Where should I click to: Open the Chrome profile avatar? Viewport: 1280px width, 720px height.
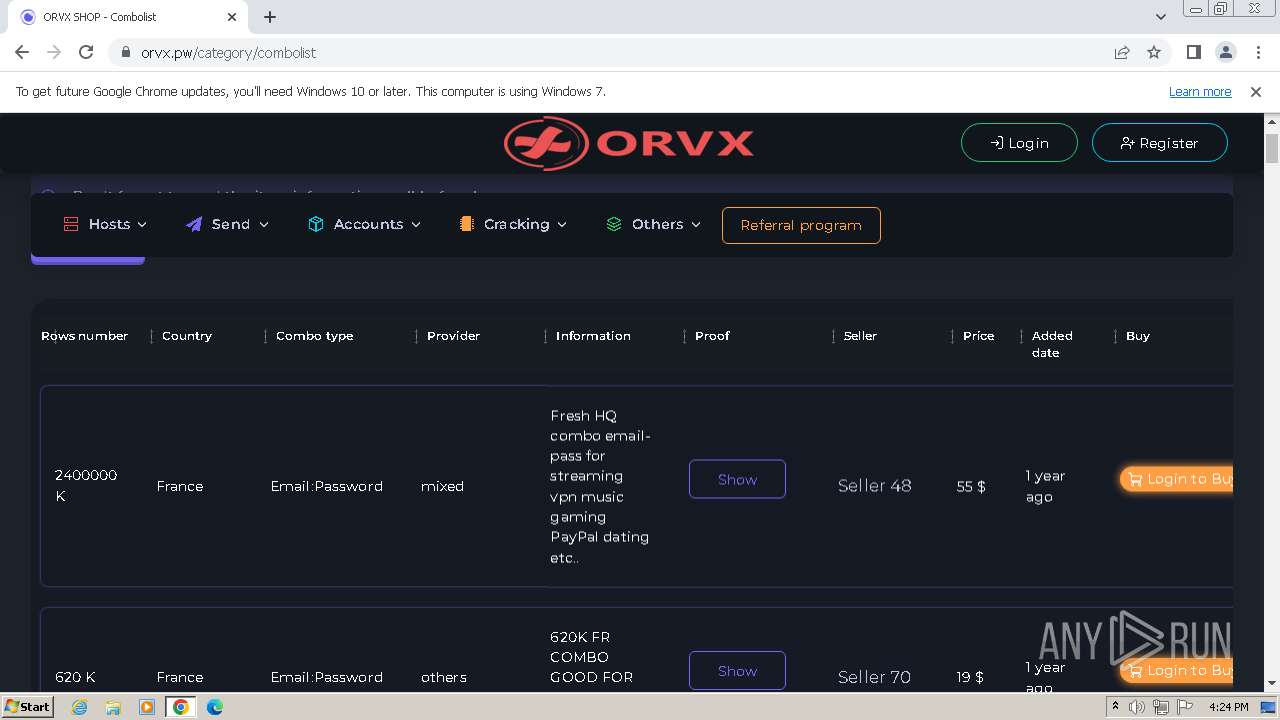1225,52
